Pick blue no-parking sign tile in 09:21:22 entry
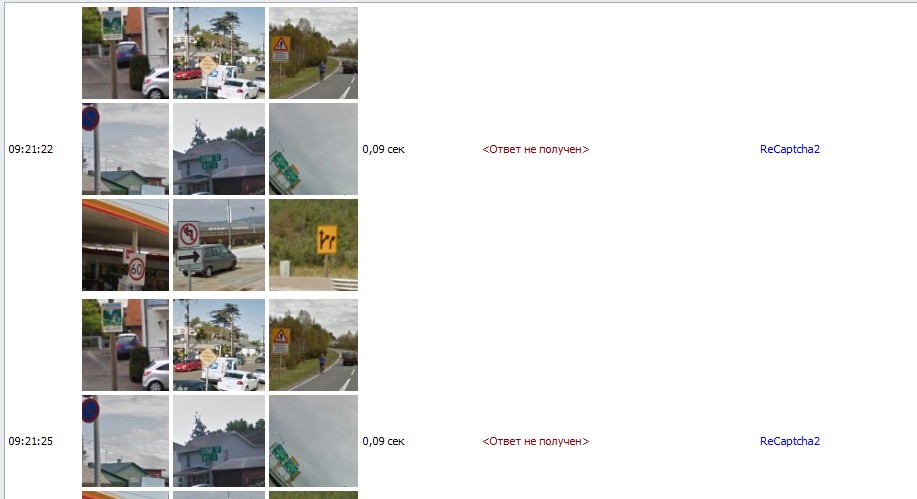 pyautogui.click(x=125, y=149)
